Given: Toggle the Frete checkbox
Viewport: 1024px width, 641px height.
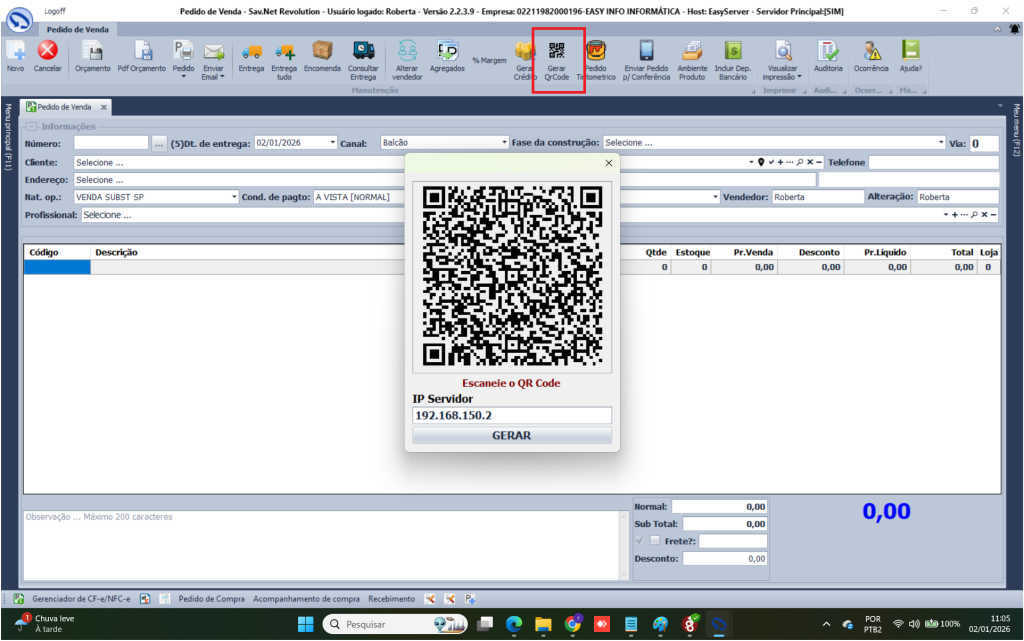Looking at the screenshot, I should (655, 541).
